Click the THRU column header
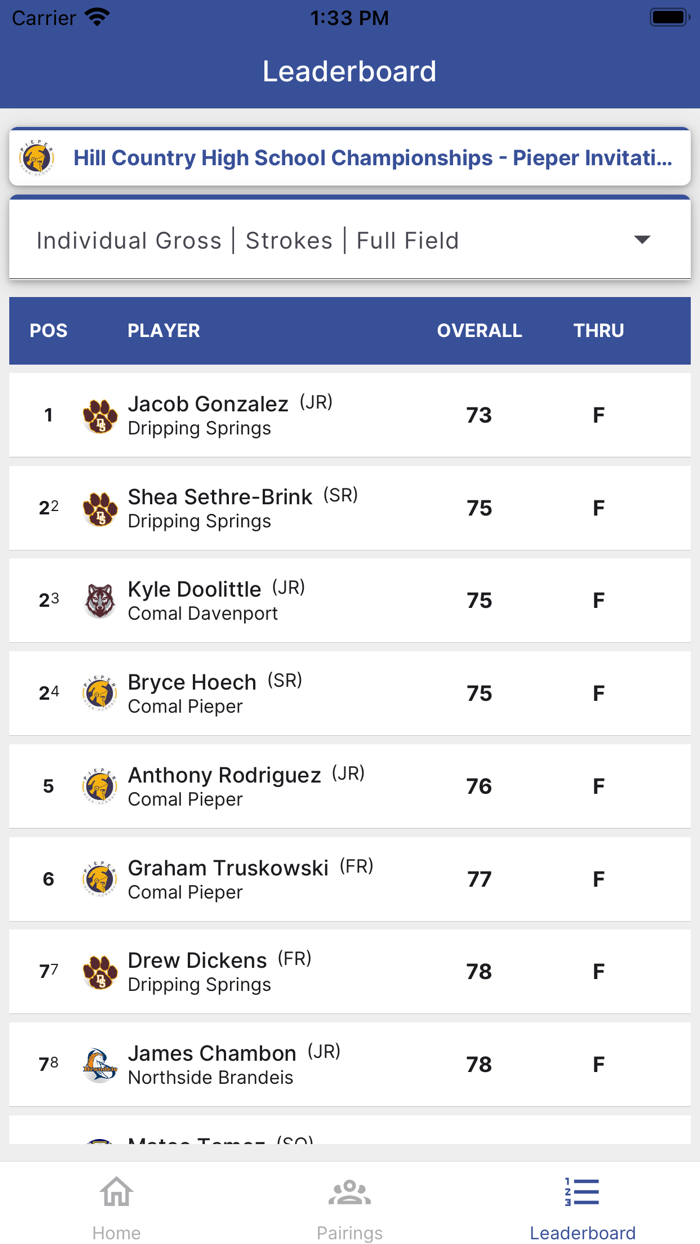This screenshot has width=700, height=1244. [x=598, y=331]
